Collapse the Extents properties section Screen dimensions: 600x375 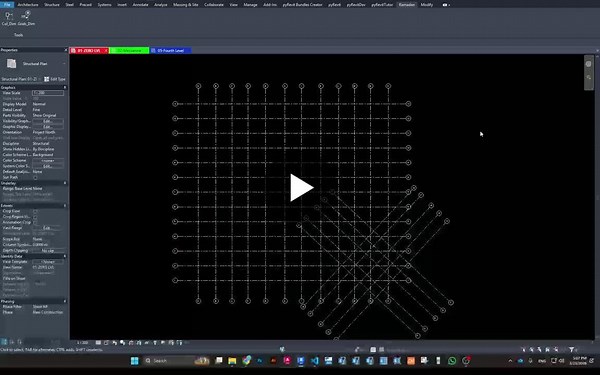65,206
